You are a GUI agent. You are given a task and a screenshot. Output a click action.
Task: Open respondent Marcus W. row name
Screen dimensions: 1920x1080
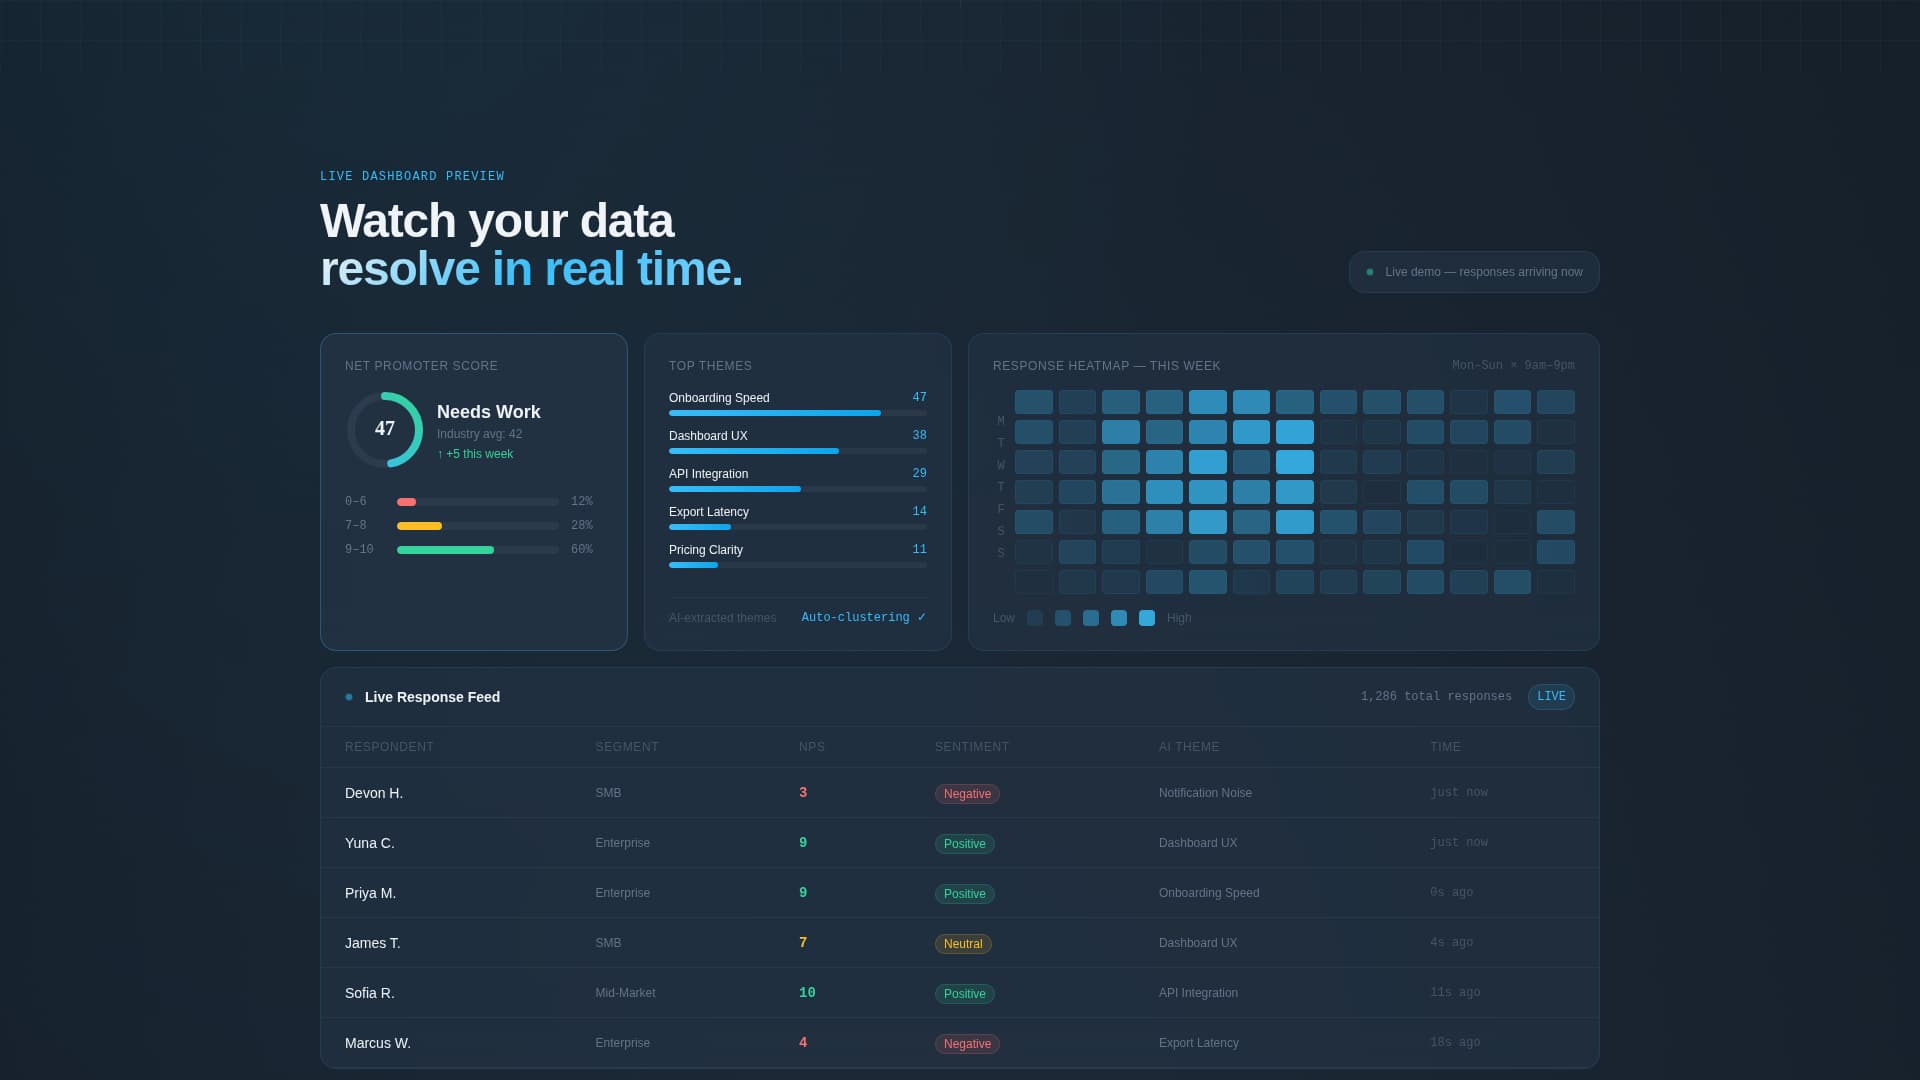point(378,1043)
